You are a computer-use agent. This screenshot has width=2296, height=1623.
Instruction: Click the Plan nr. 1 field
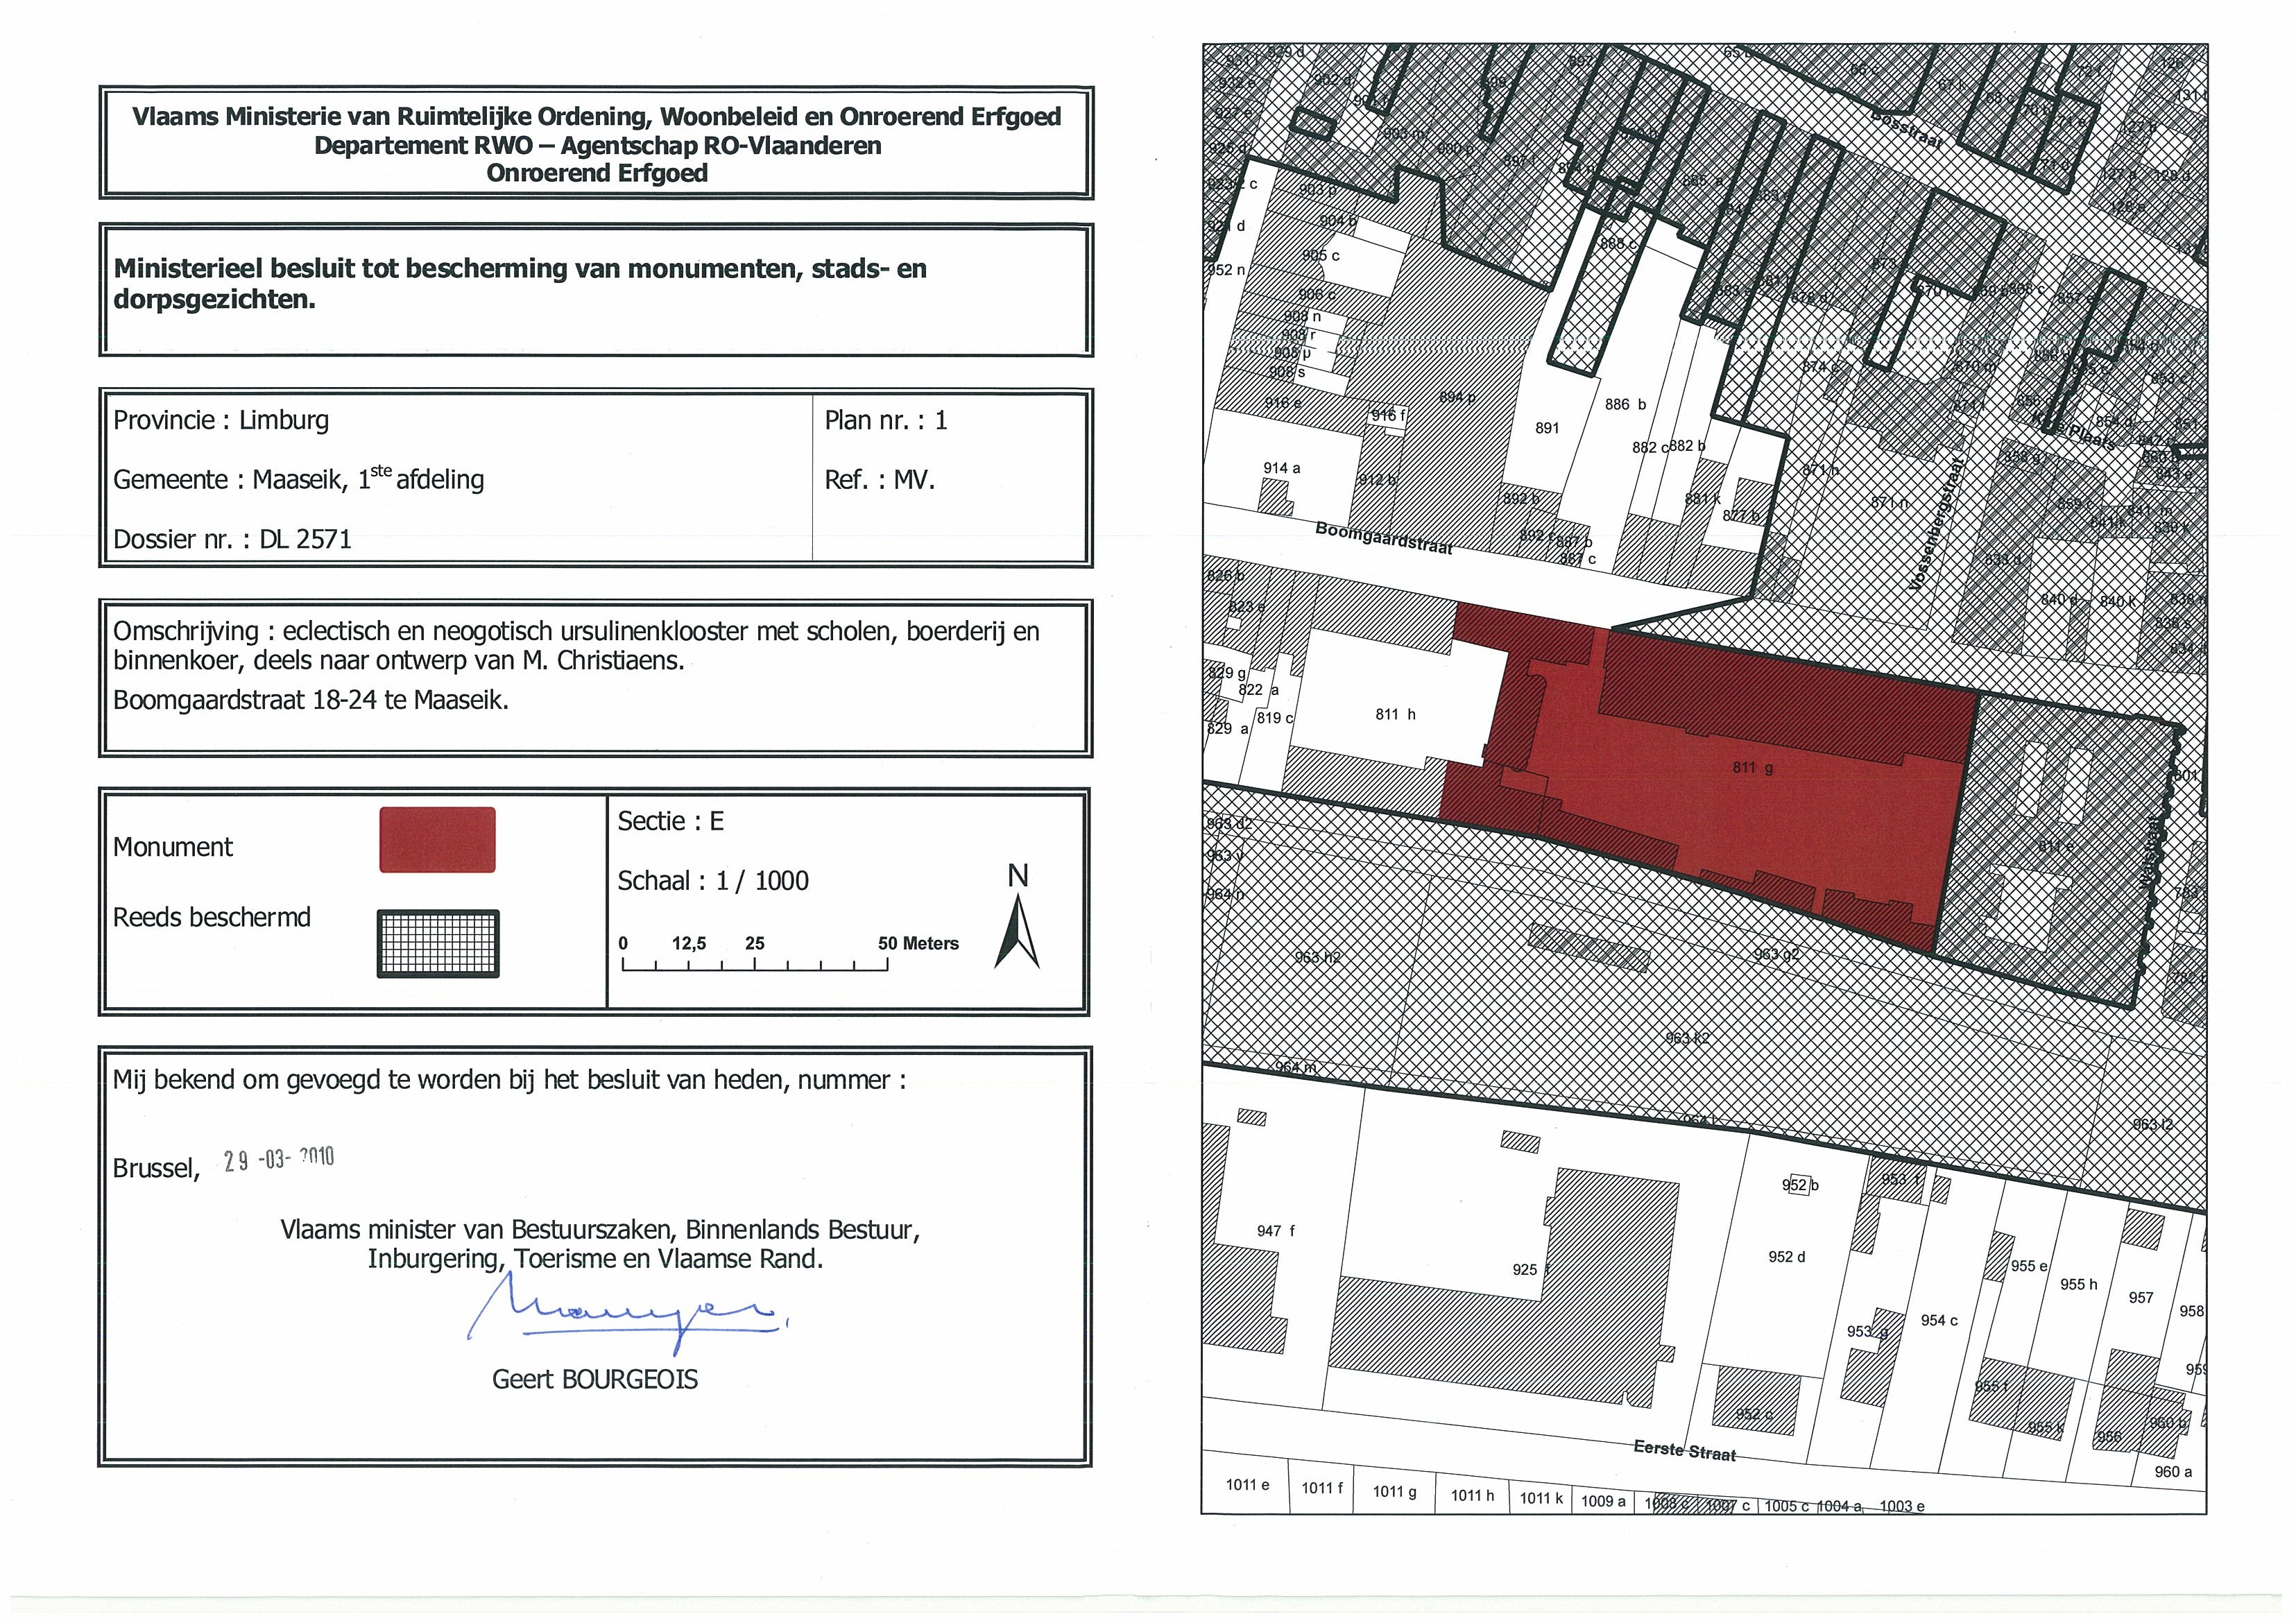click(x=885, y=421)
